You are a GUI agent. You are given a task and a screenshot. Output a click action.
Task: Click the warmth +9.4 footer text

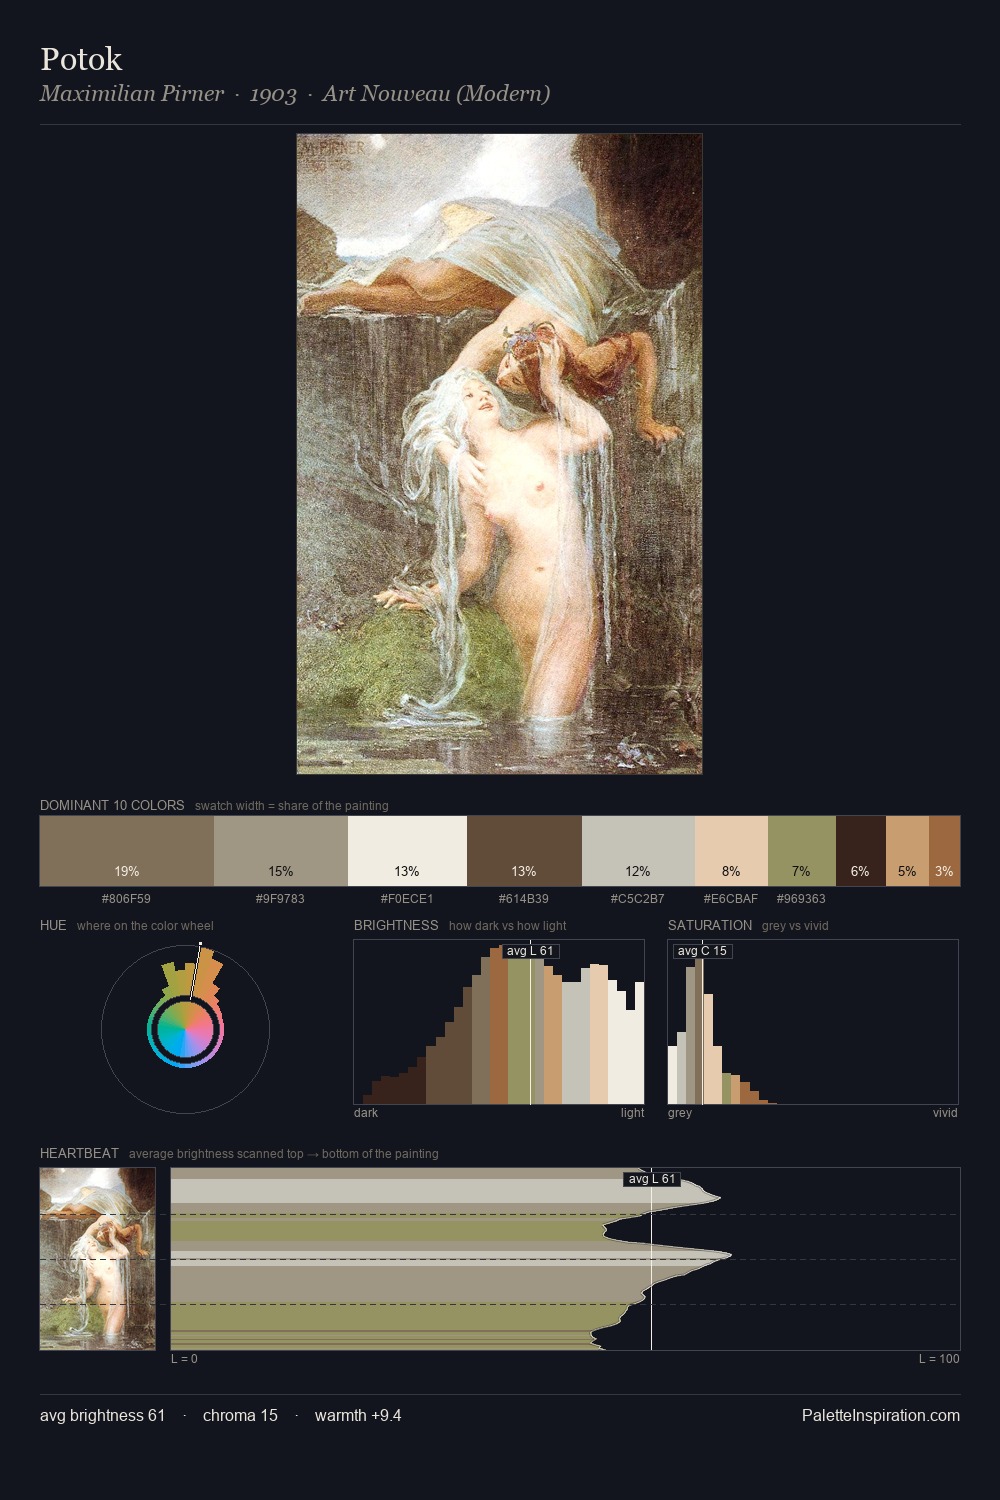pyautogui.click(x=358, y=1415)
